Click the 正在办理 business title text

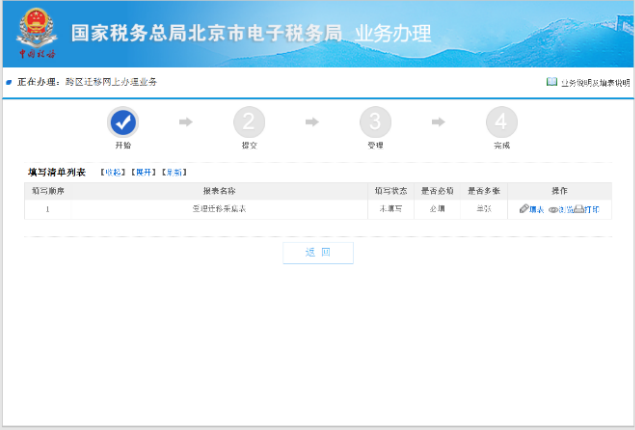point(87,82)
